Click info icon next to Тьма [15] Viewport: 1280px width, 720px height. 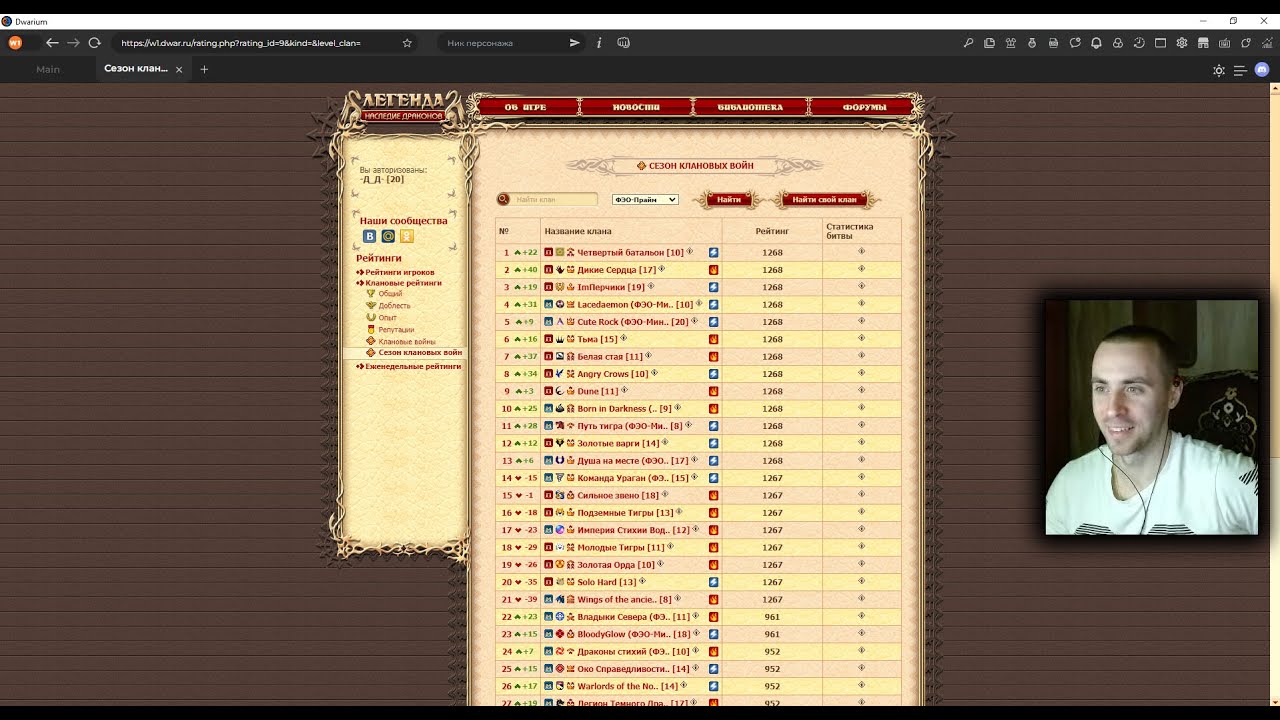click(623, 338)
